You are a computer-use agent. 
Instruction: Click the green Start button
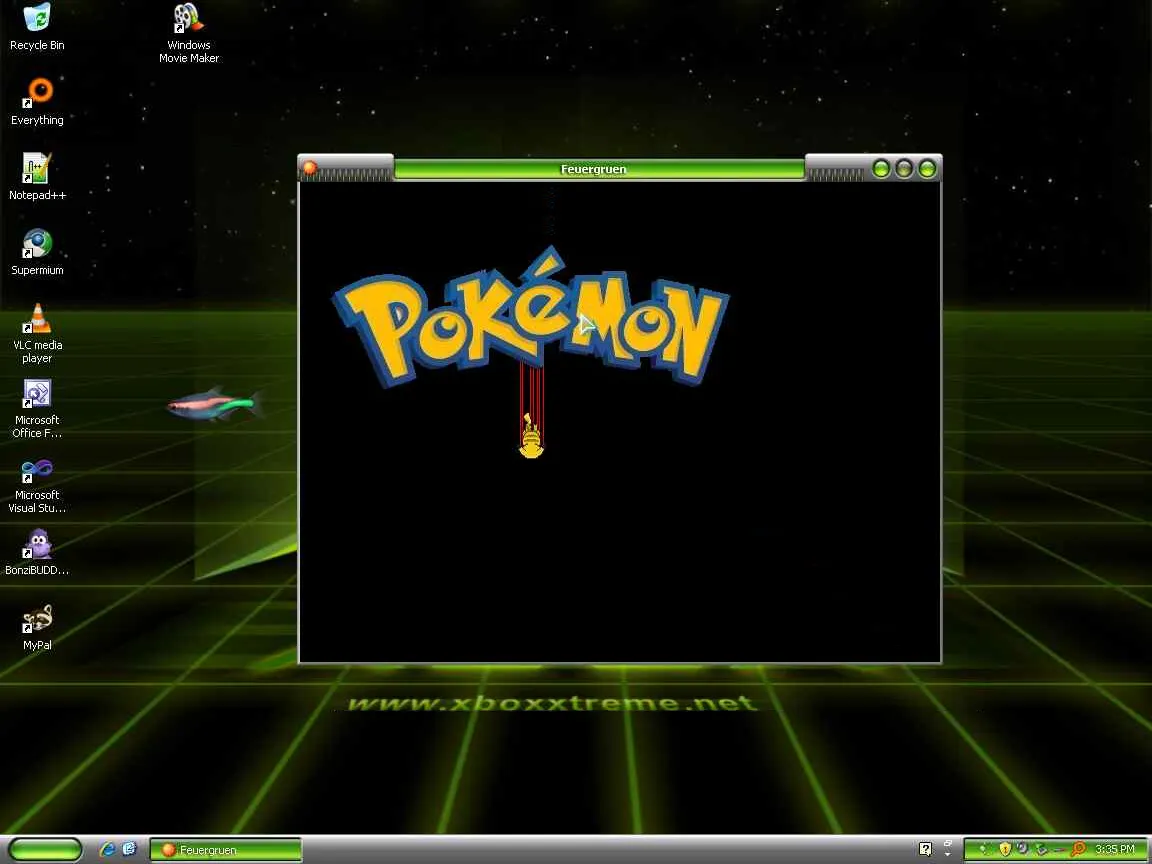[x=45, y=850]
